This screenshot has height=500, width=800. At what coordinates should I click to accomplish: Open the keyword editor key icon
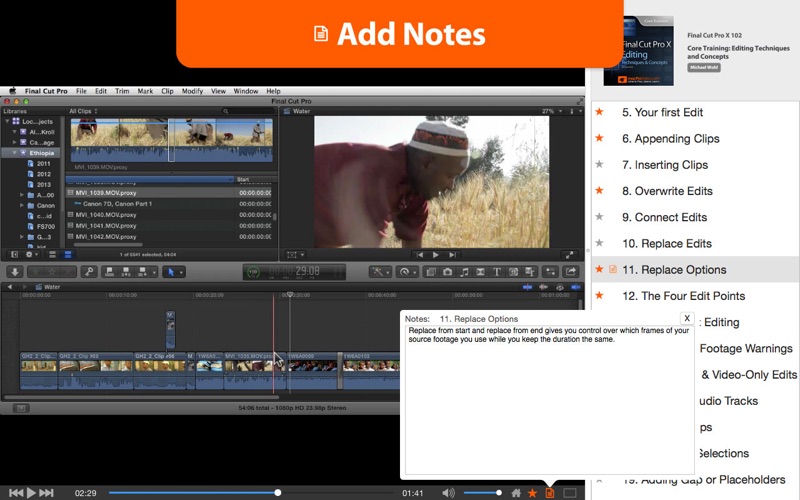(89, 272)
